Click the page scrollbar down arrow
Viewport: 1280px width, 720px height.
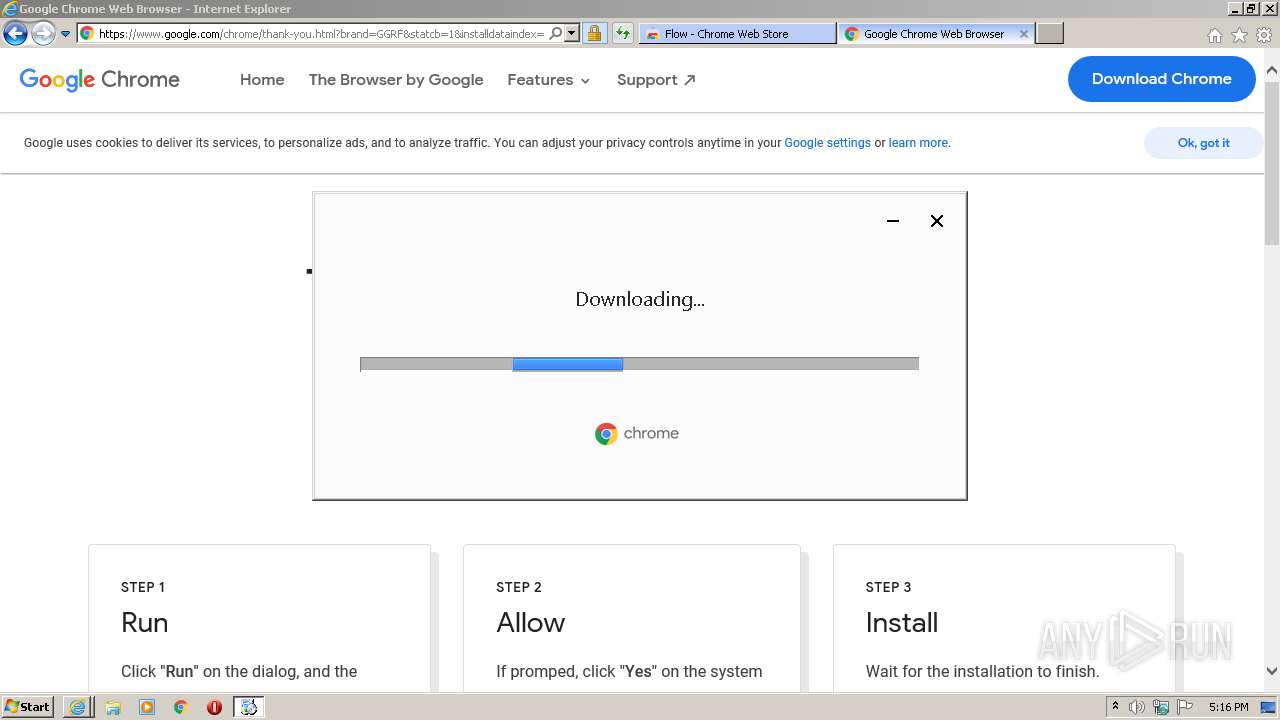click(1272, 671)
